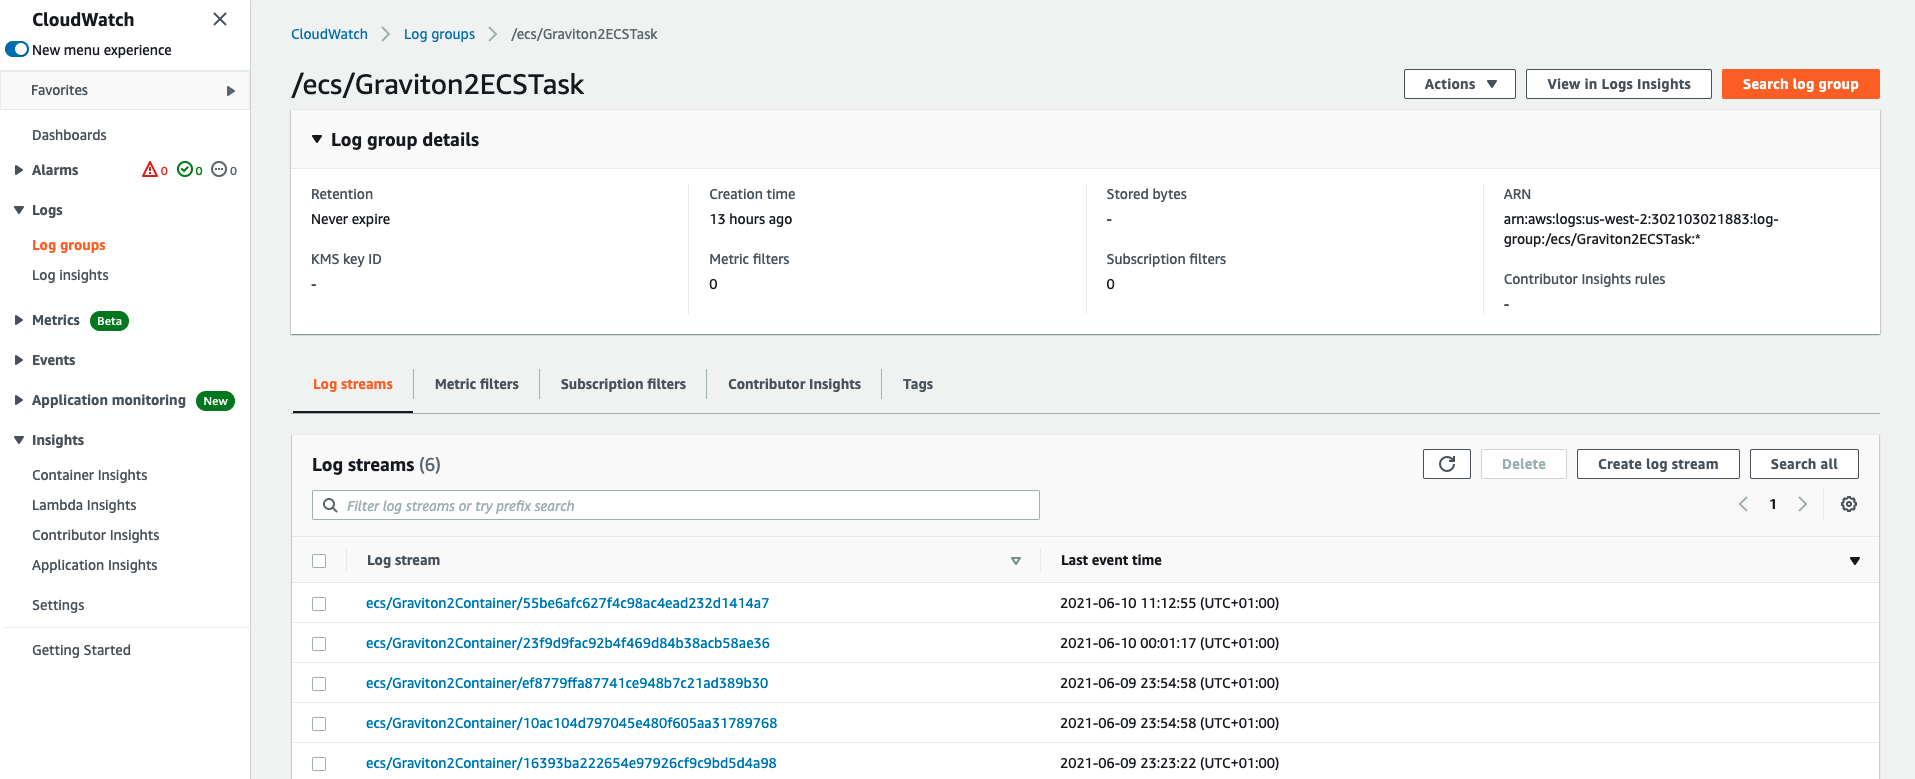1915x779 pixels.
Task: Open Getting Started in the sidebar
Action: pyautogui.click(x=81, y=650)
